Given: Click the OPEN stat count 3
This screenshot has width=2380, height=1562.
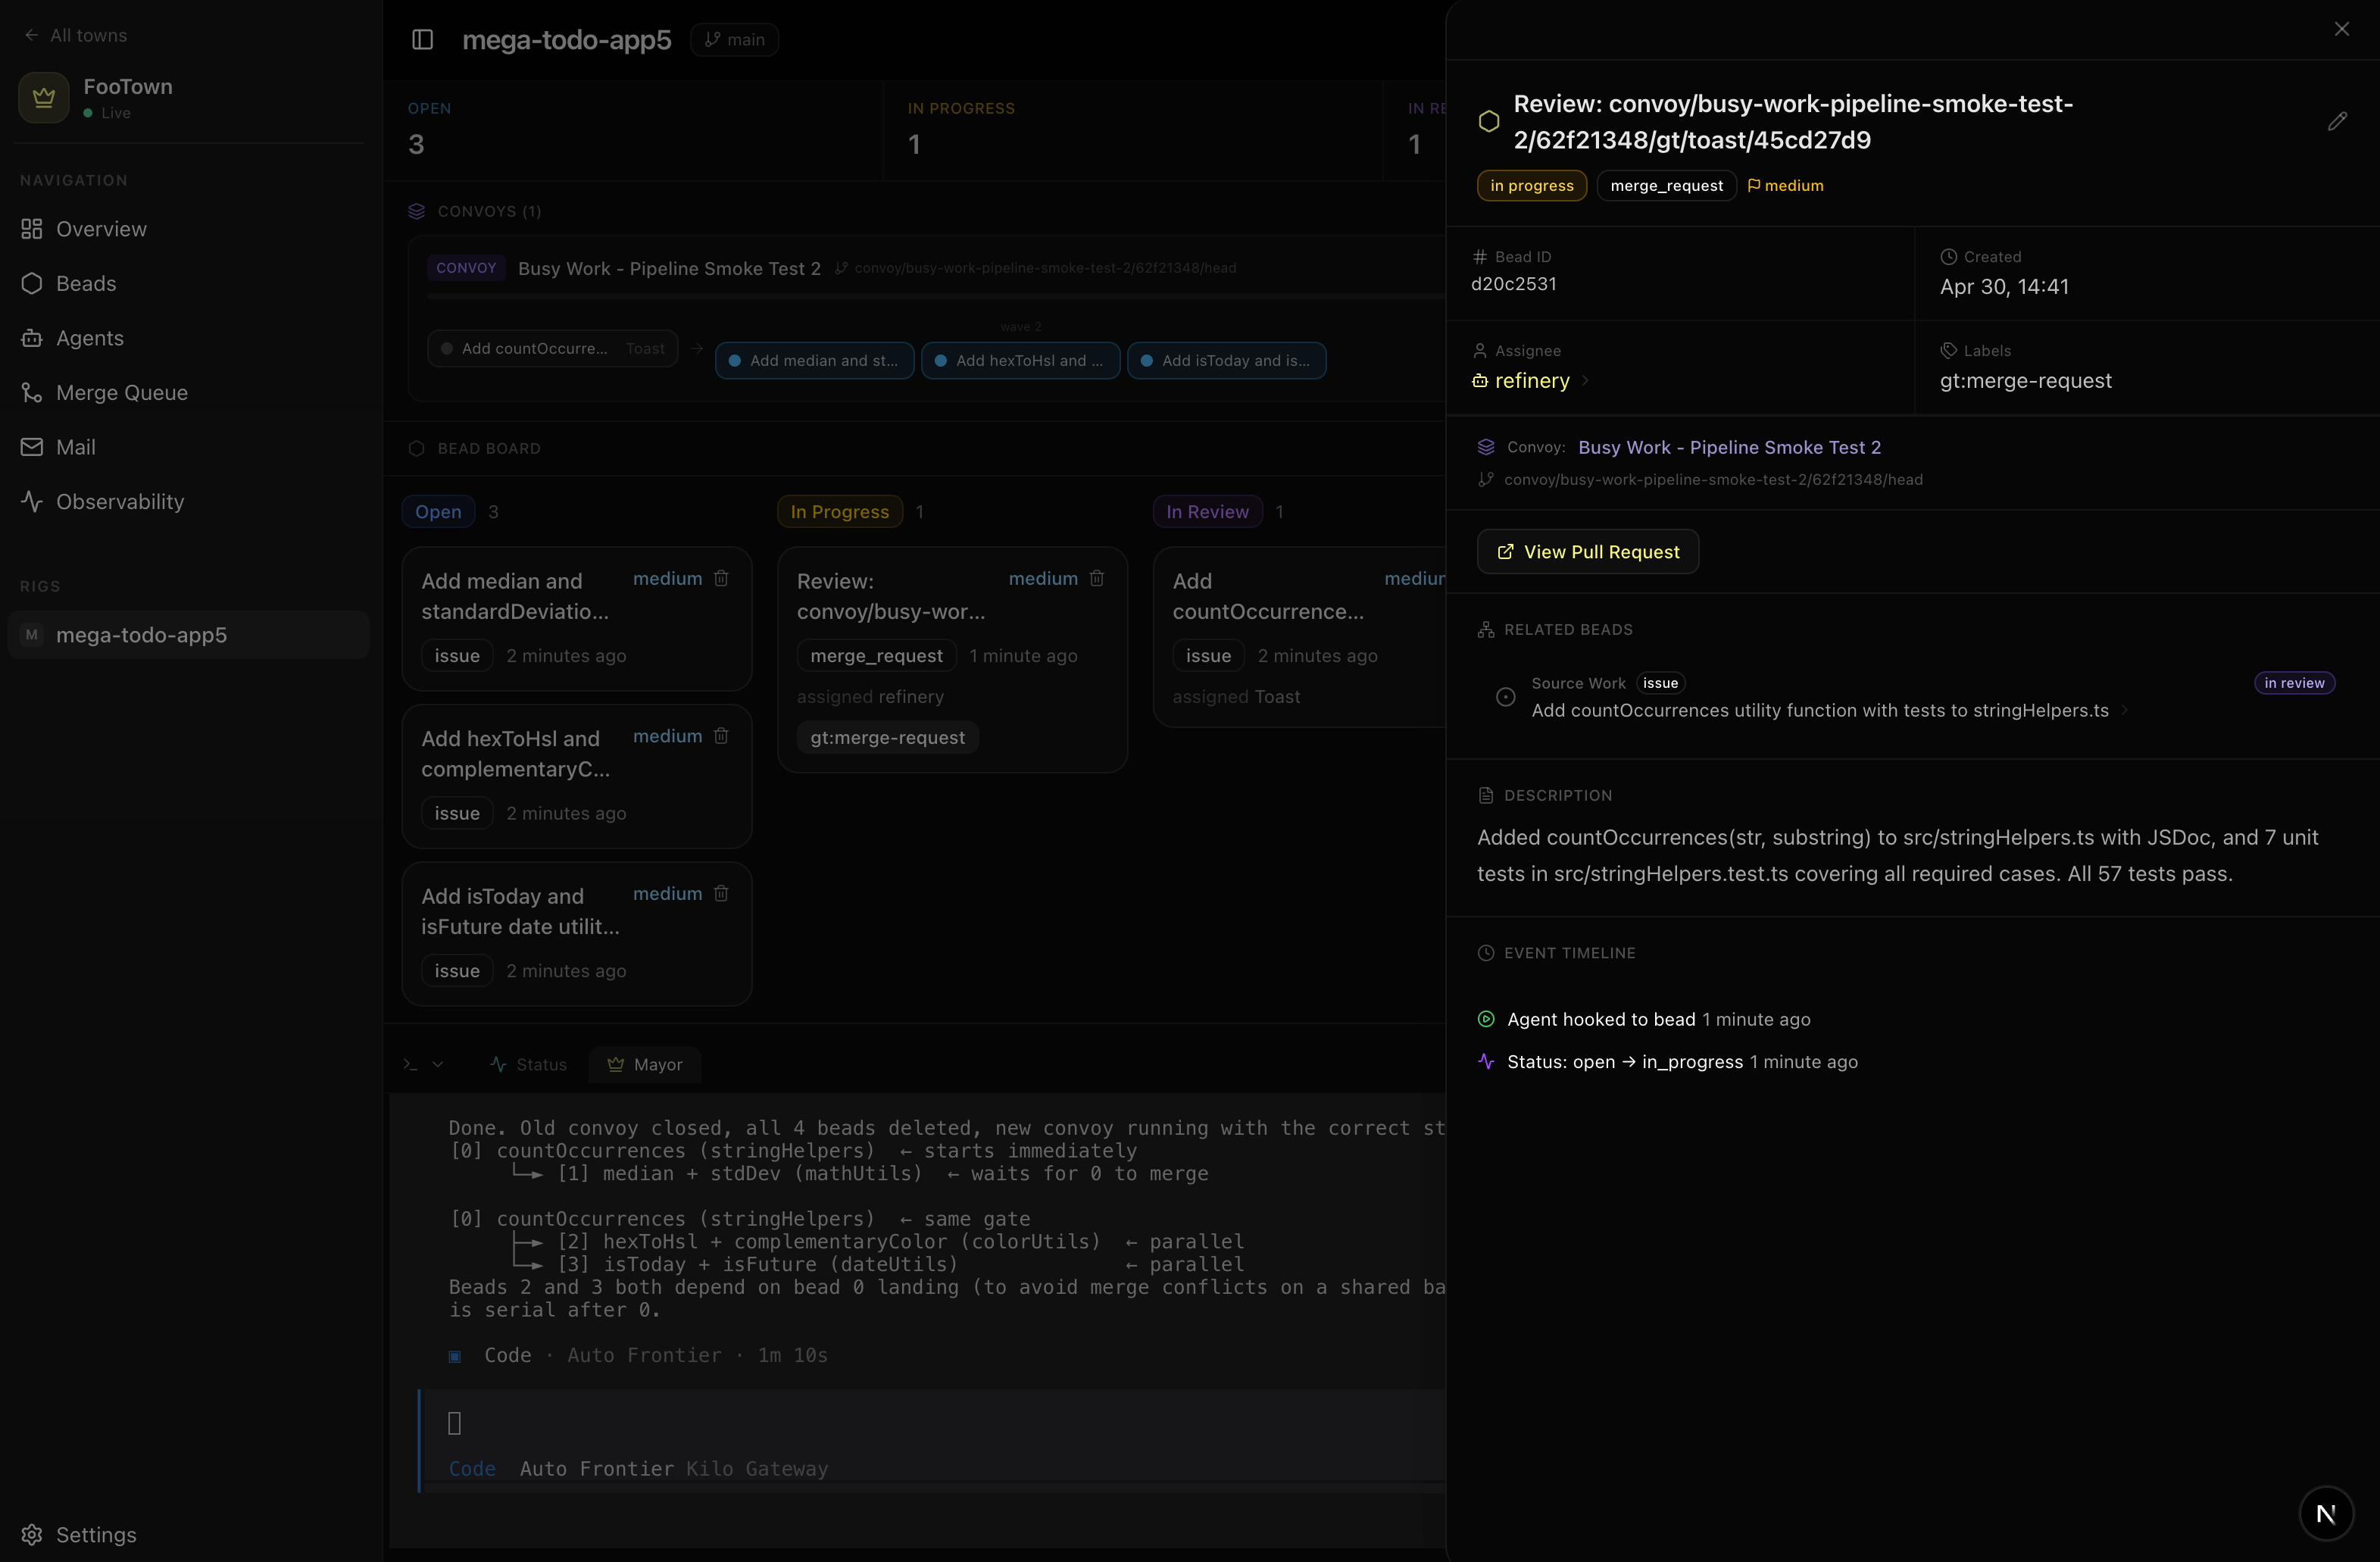Looking at the screenshot, I should [416, 145].
